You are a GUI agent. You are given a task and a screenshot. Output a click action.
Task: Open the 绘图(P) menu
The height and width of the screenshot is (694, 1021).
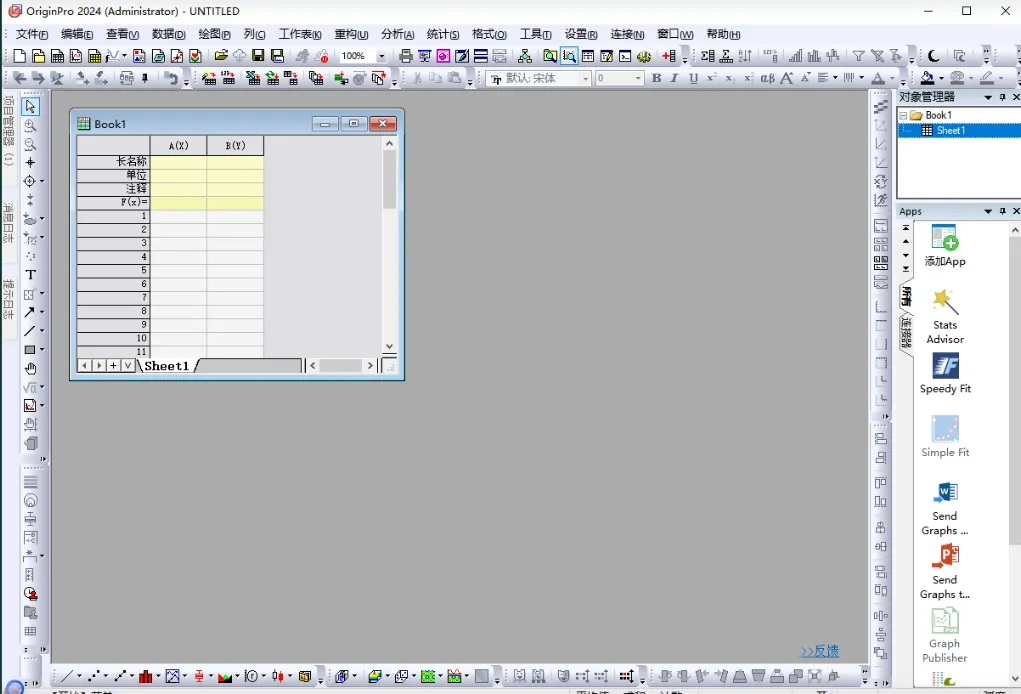click(214, 34)
